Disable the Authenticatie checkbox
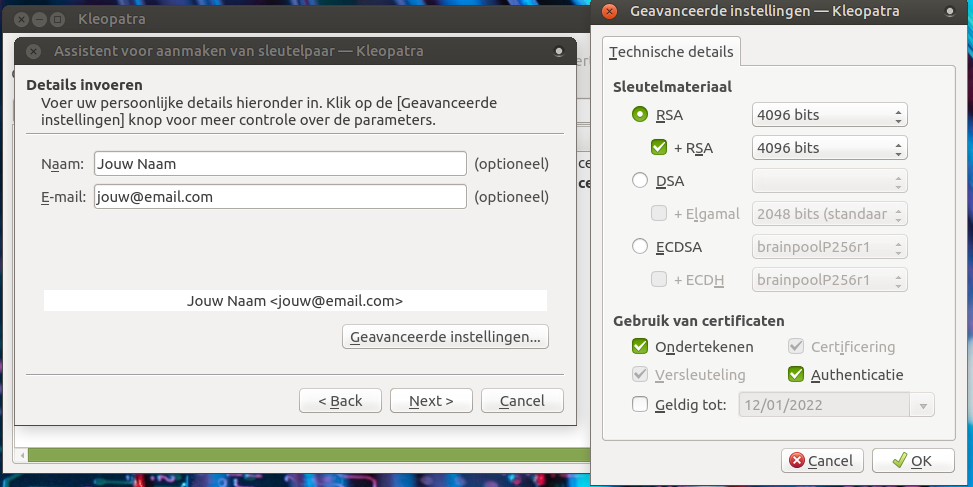 point(796,375)
